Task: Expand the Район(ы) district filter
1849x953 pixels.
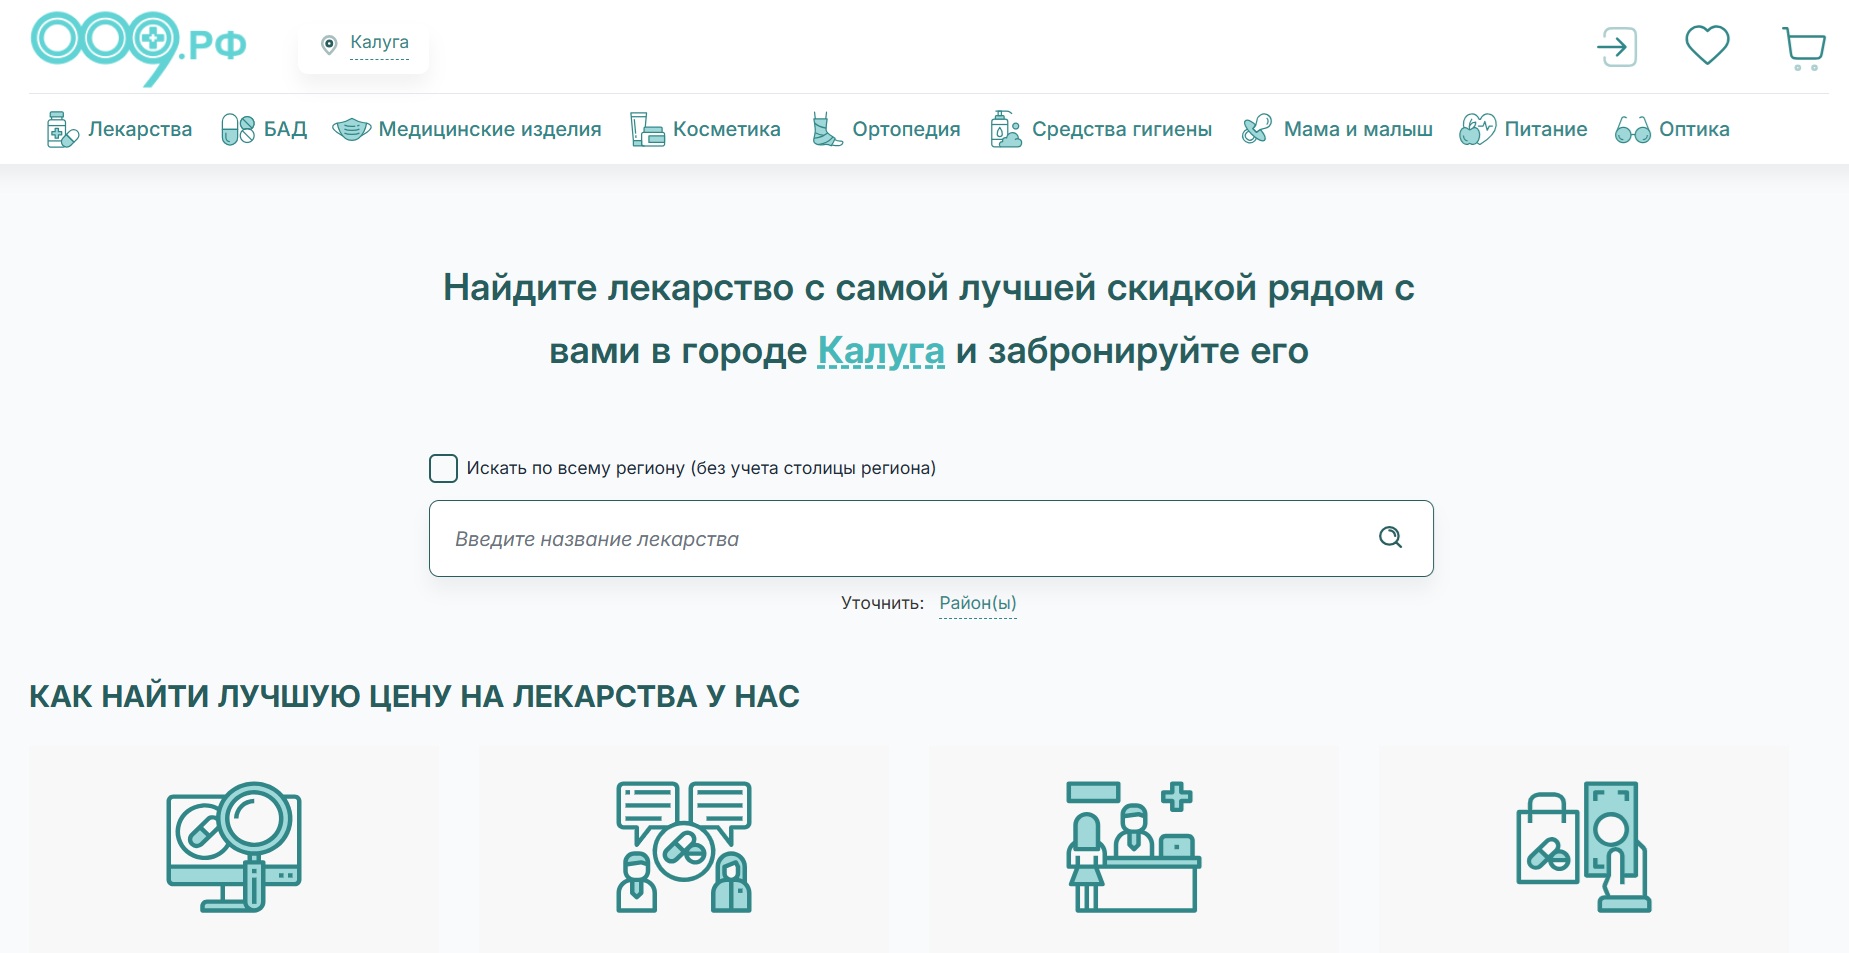Action: coord(977,603)
